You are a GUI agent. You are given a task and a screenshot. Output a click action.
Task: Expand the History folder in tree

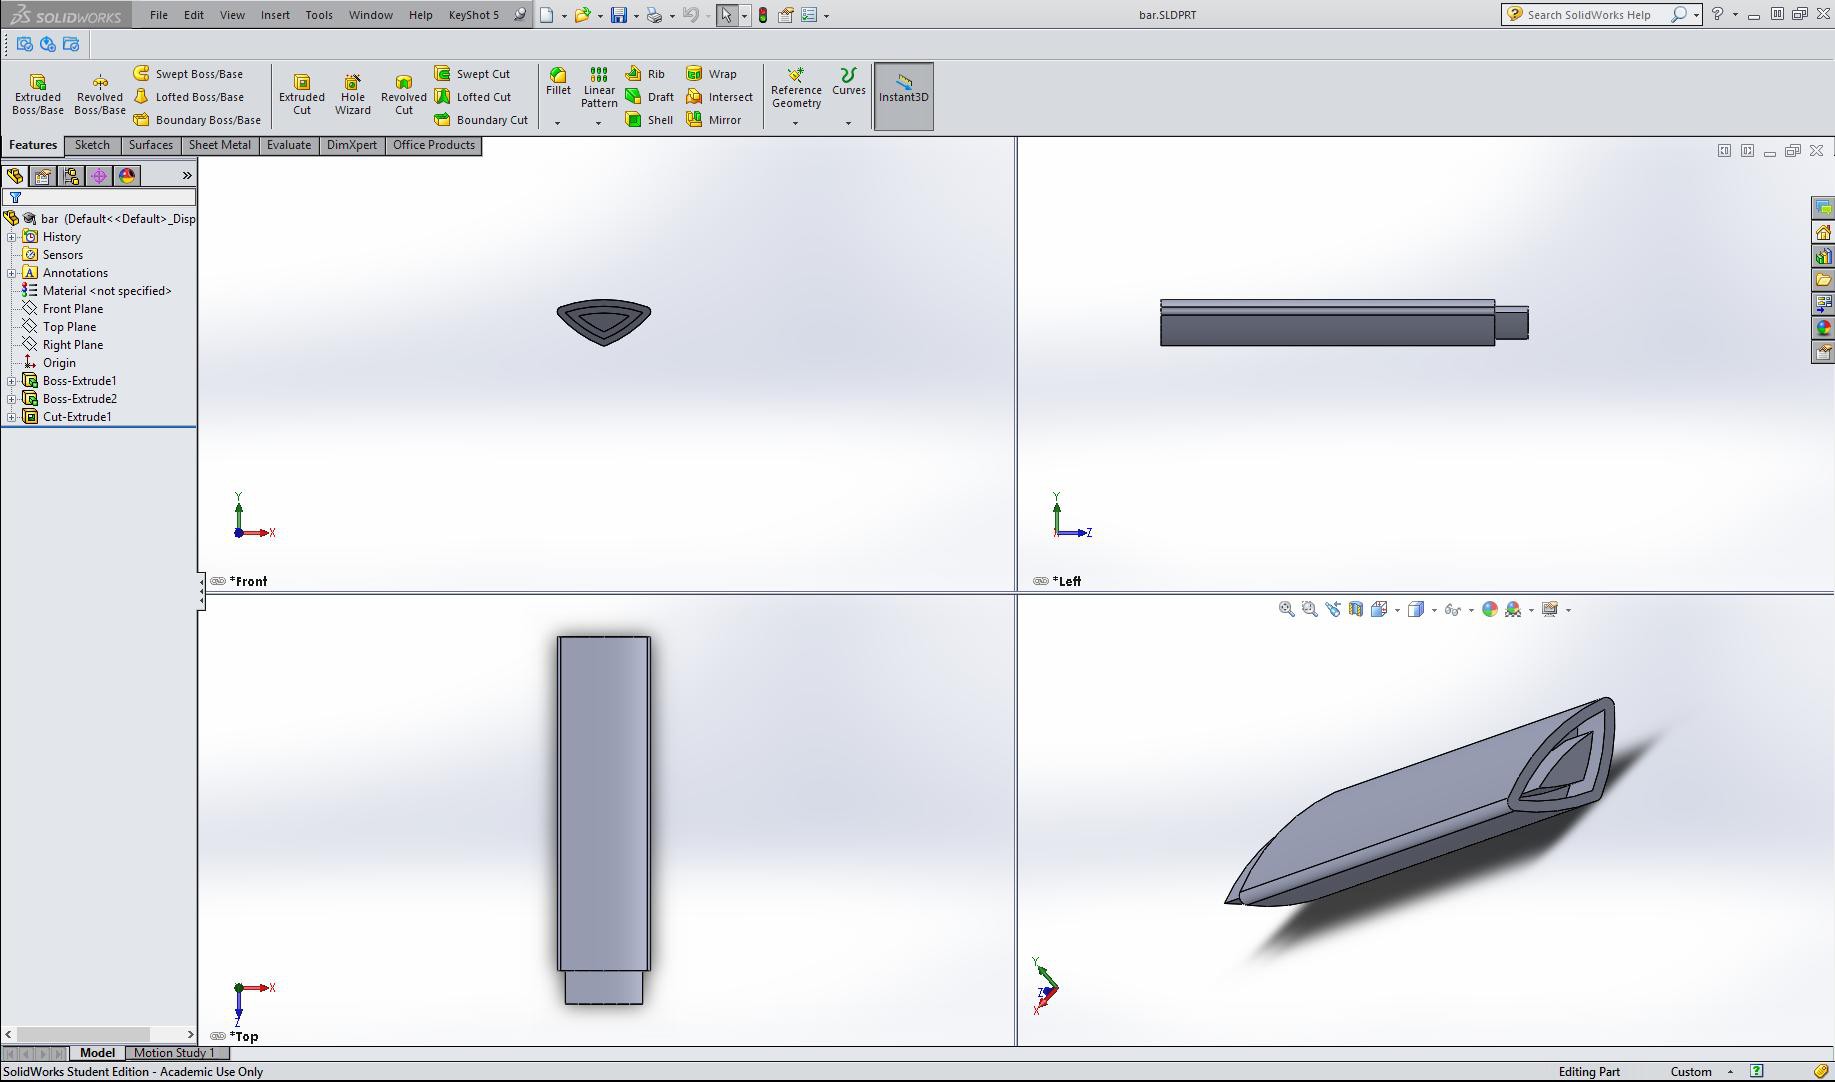click(x=12, y=237)
